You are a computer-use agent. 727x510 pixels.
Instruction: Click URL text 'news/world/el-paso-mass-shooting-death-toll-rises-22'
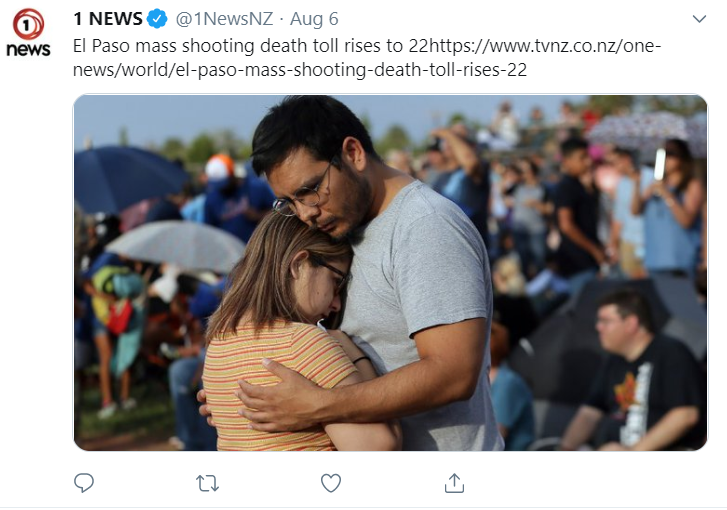pos(300,70)
